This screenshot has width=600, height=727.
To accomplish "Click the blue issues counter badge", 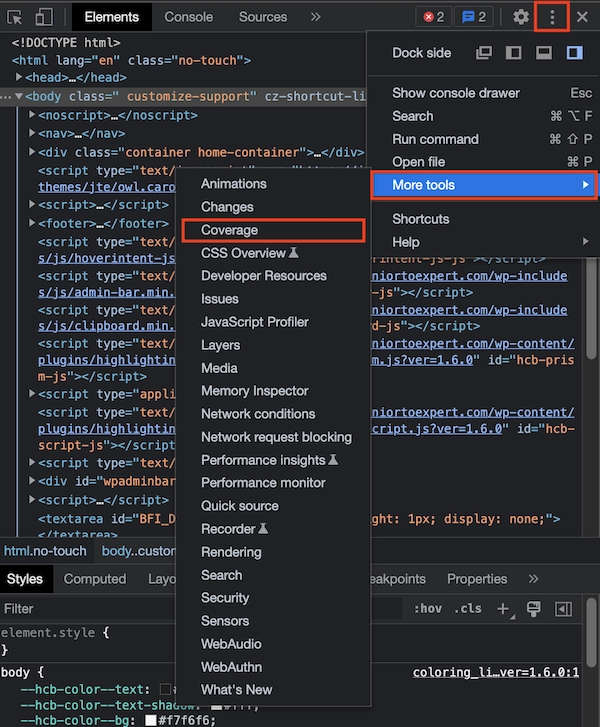I will (474, 17).
